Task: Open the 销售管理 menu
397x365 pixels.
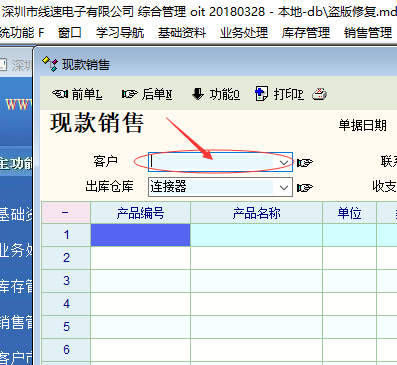Action: tap(368, 33)
